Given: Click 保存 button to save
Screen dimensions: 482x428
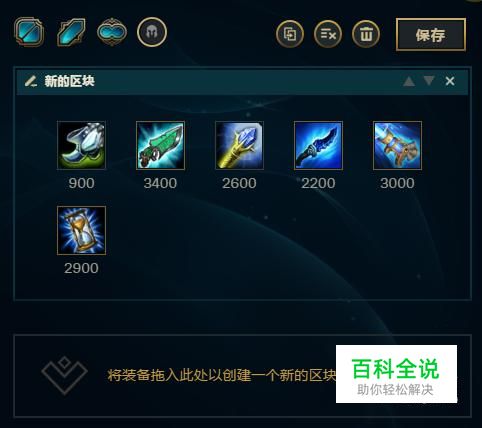Looking at the screenshot, I should pos(431,35).
